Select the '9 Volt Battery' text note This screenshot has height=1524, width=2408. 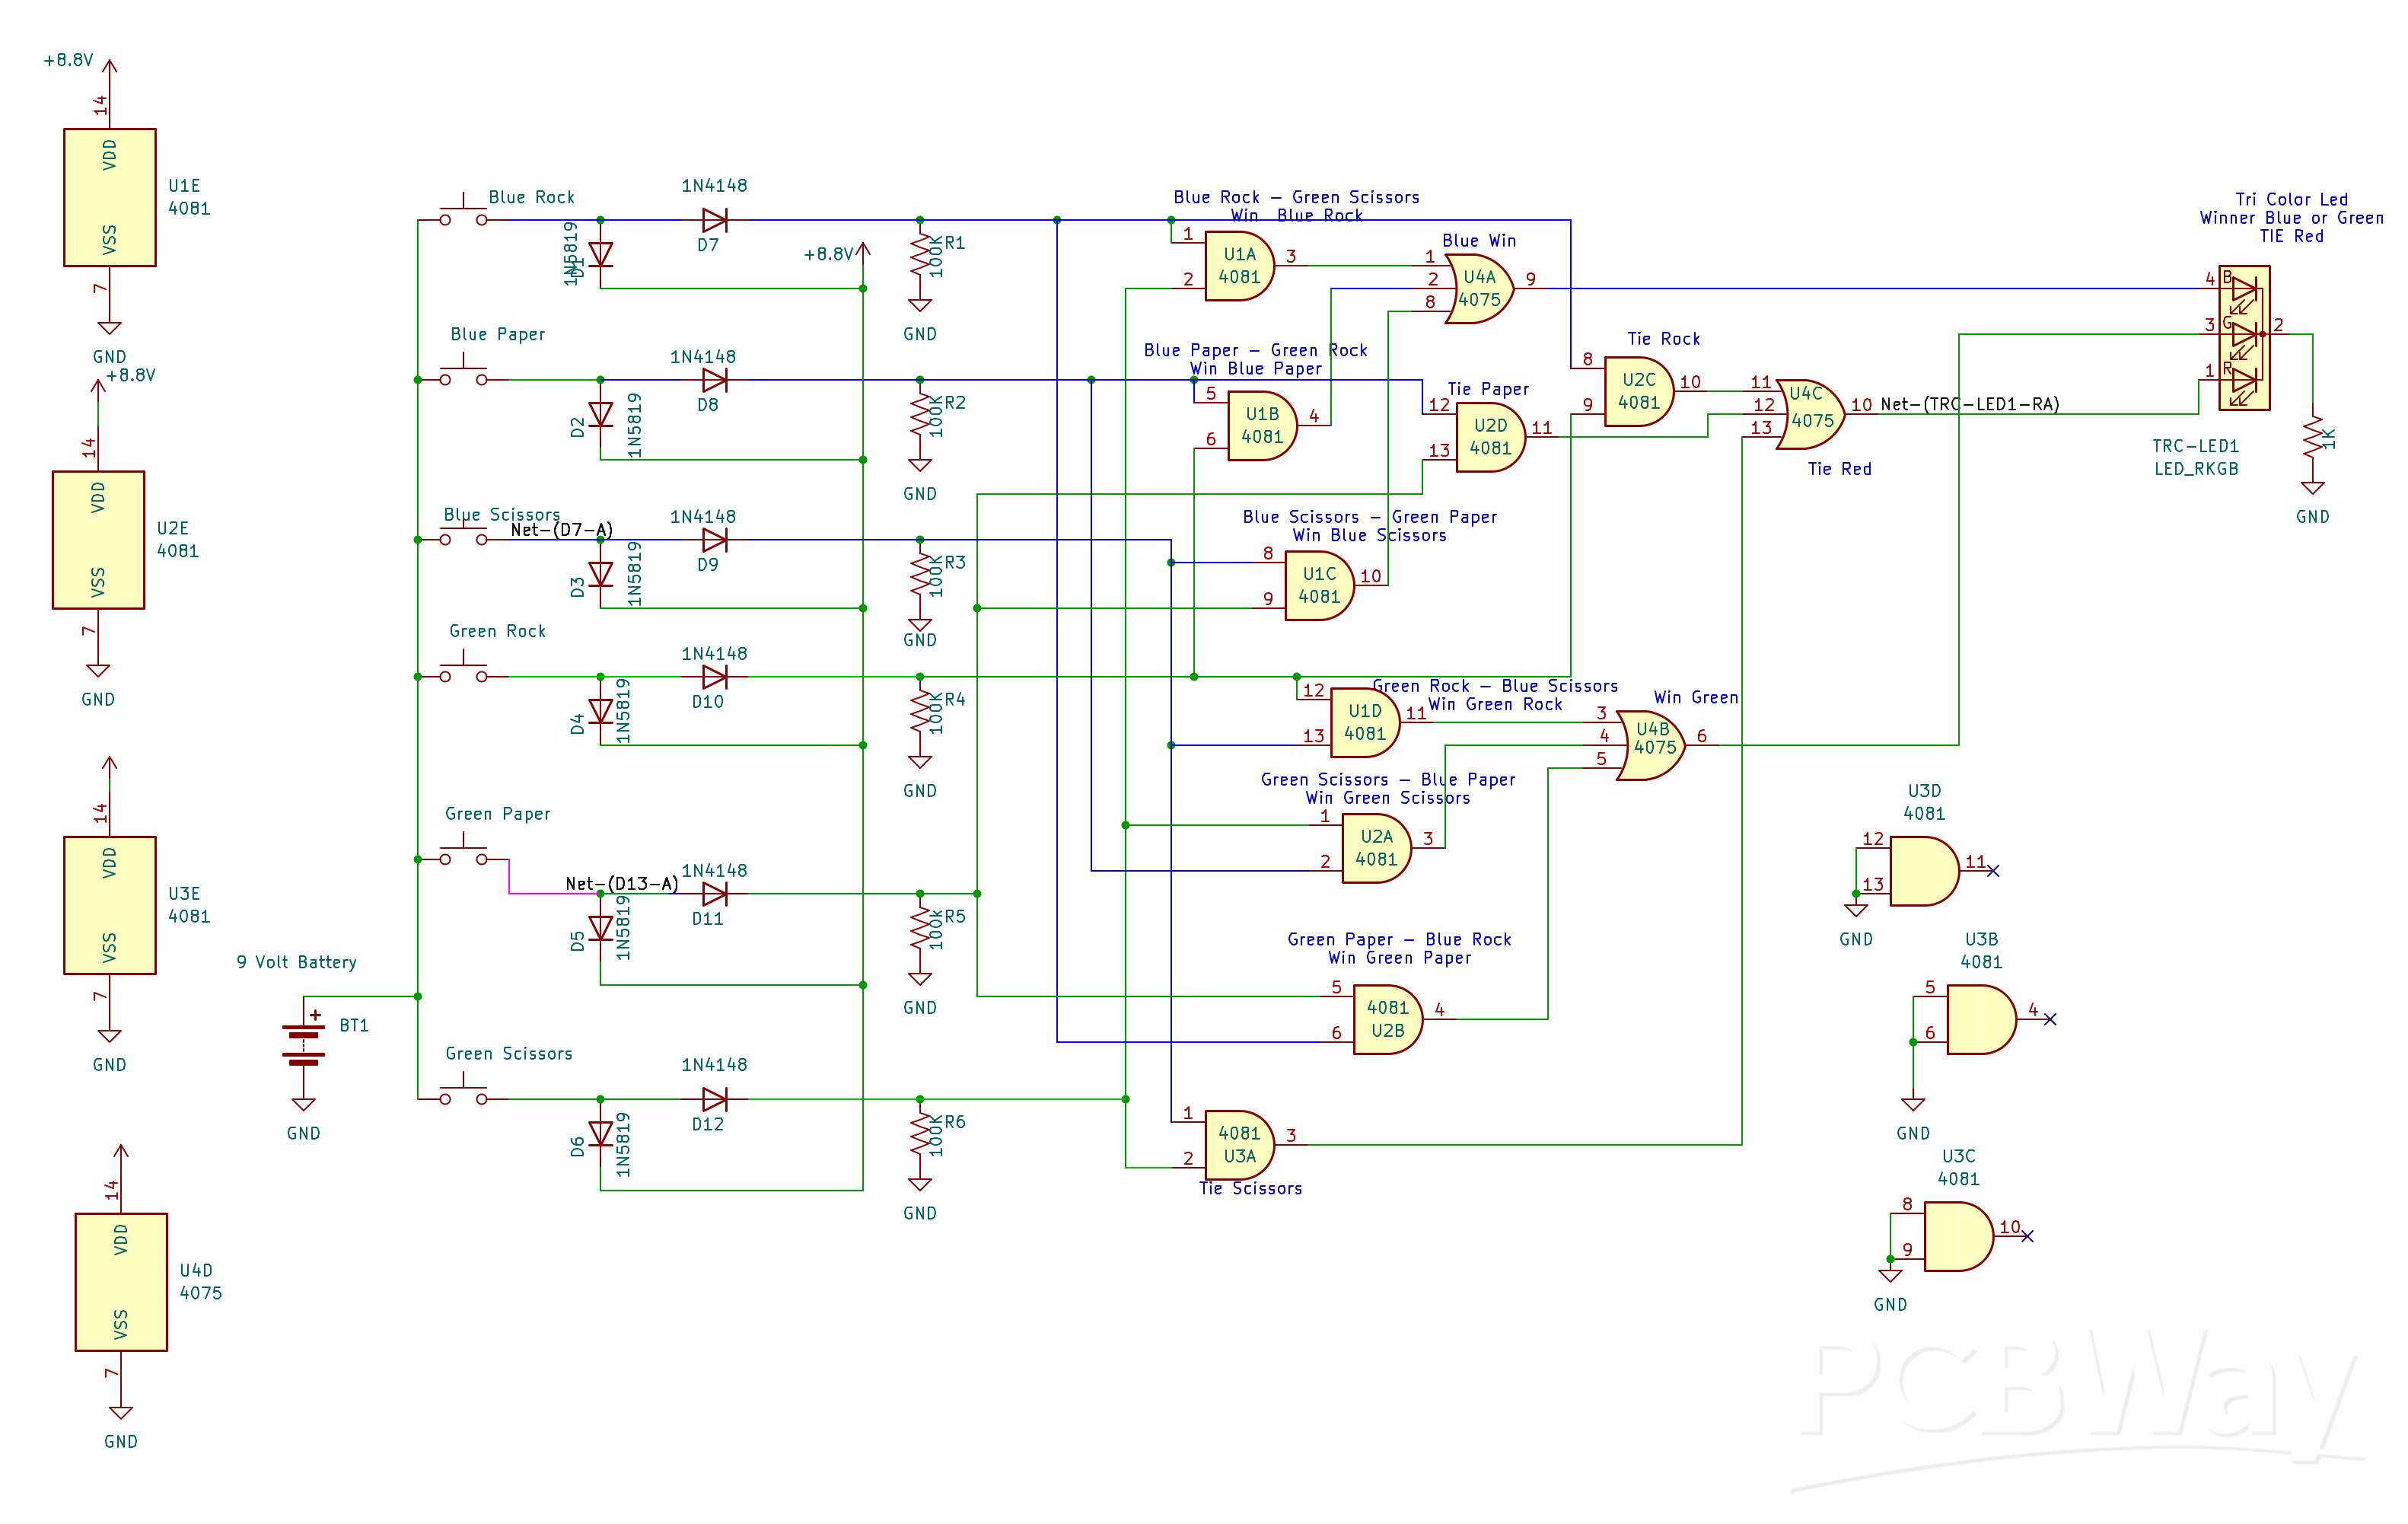pos(296,962)
